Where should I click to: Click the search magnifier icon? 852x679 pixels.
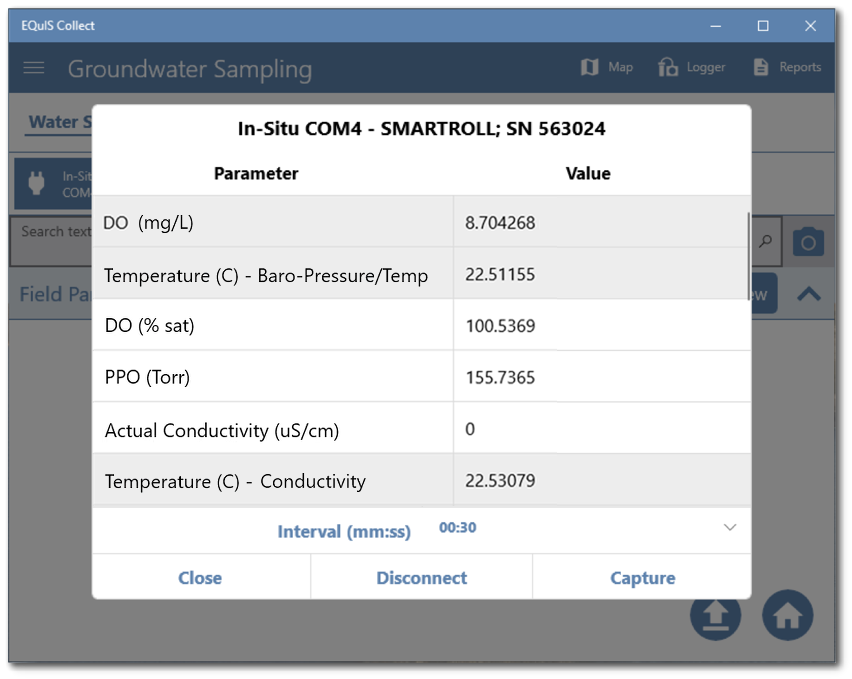(x=764, y=241)
